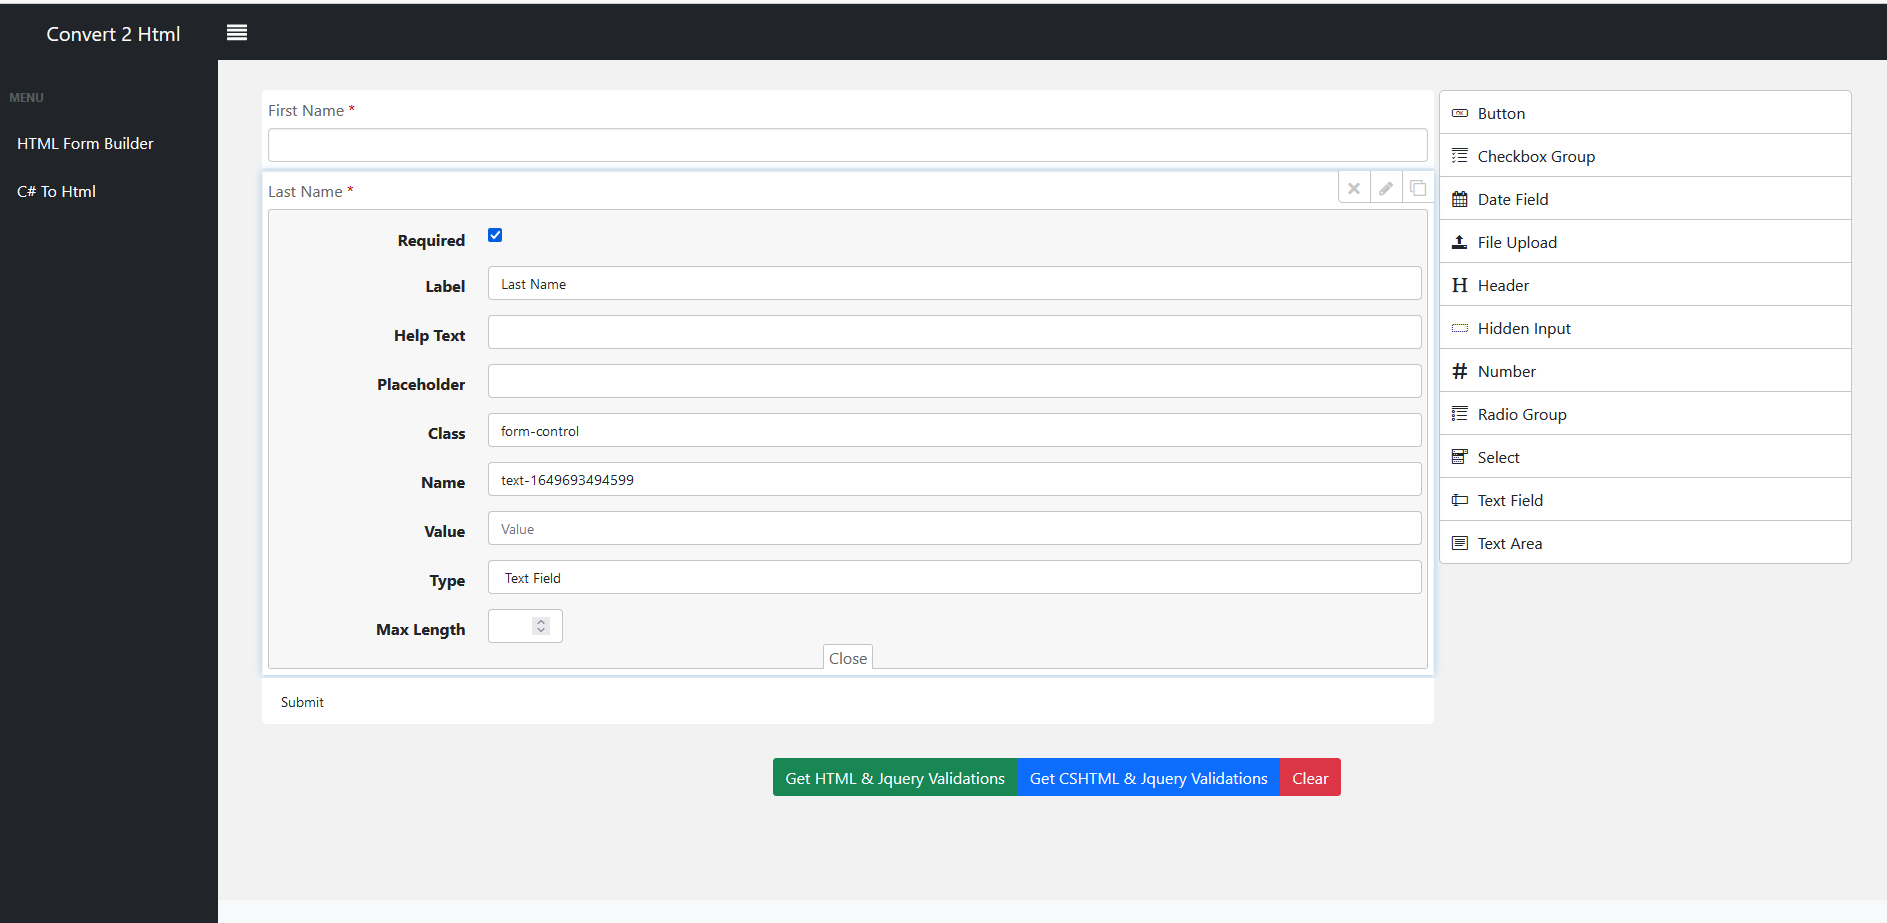
Task: Click the Max Length number input
Action: click(525, 626)
